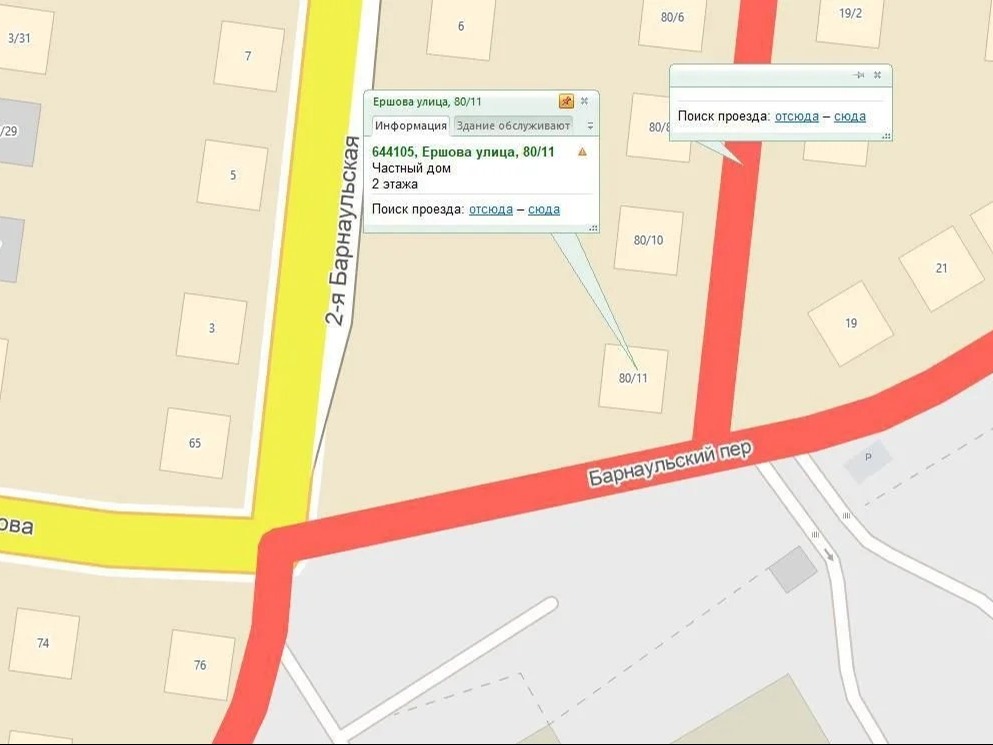
Task: Select building 65 on the map
Action: coord(195,443)
